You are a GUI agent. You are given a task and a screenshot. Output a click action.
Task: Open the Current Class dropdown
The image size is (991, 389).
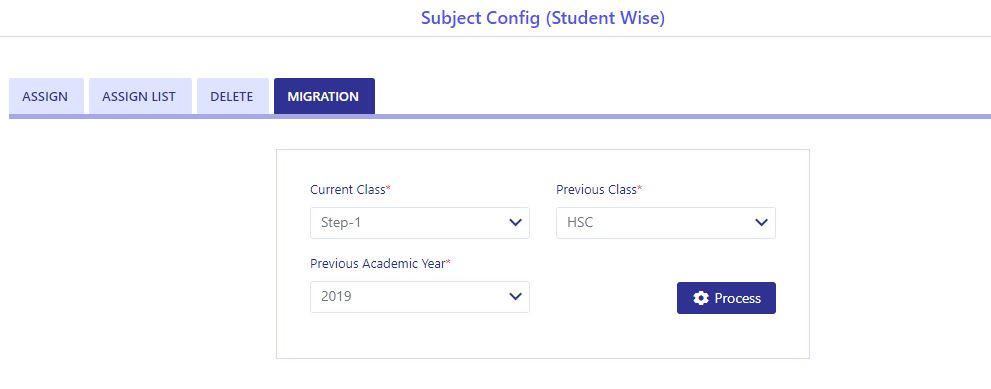[x=420, y=223]
